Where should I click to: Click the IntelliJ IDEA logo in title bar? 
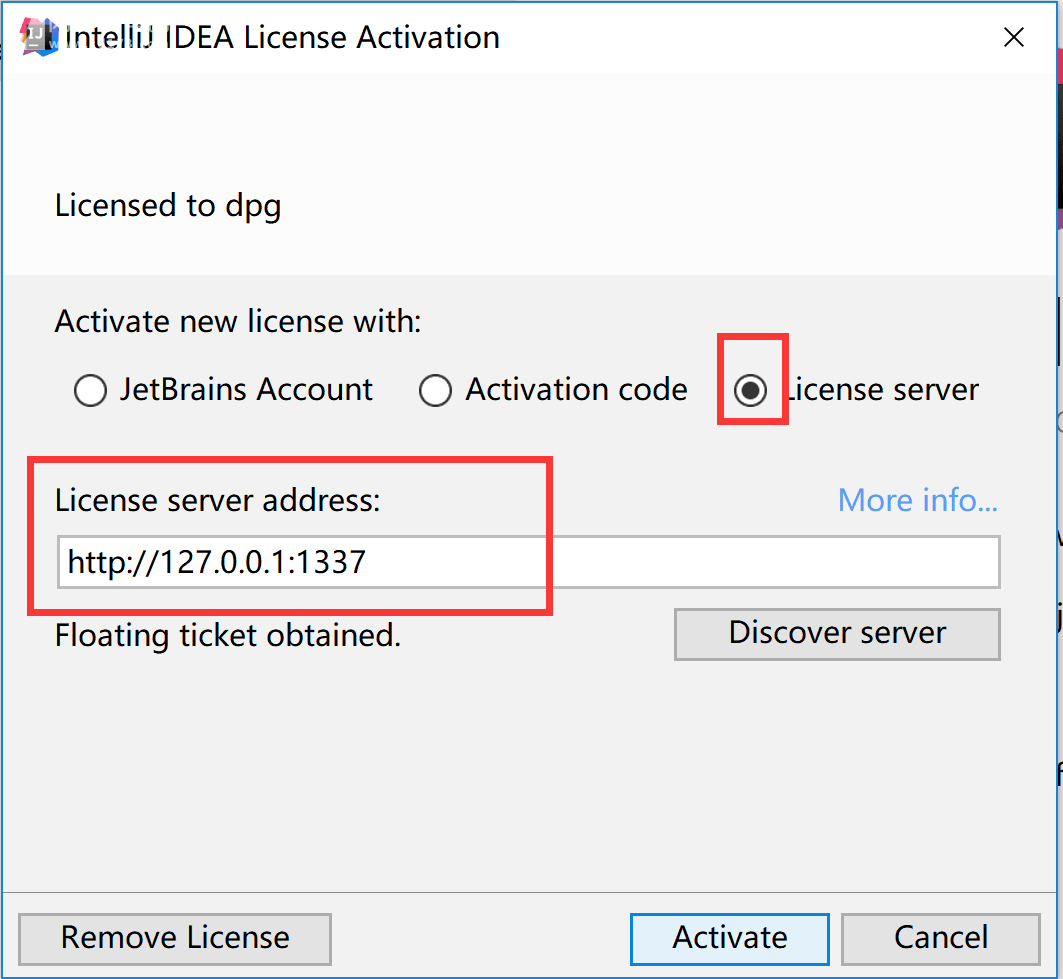coord(40,38)
